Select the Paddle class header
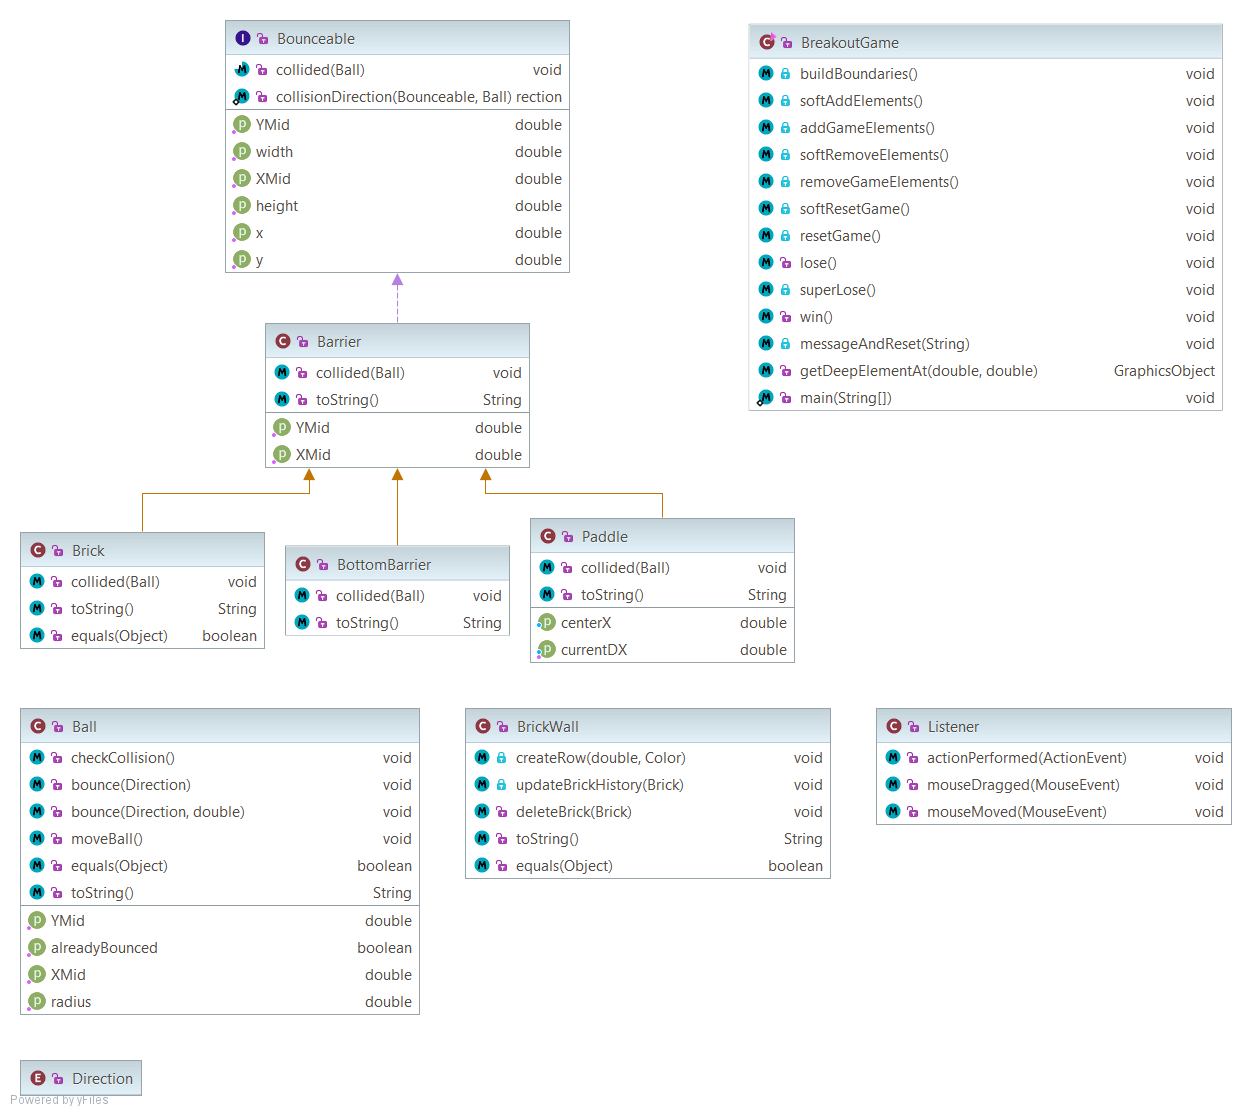Image resolution: width=1252 pixels, height=1116 pixels. point(662,536)
